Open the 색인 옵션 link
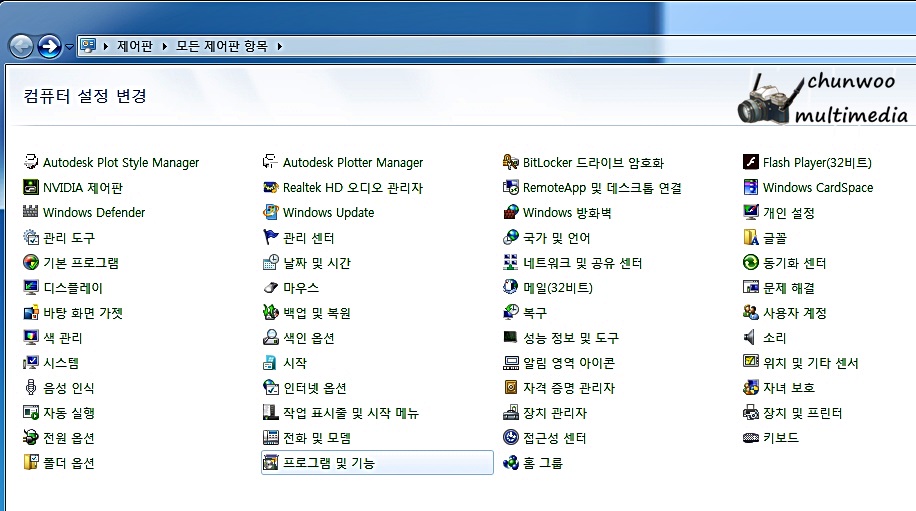The width and height of the screenshot is (916, 511). coord(309,338)
